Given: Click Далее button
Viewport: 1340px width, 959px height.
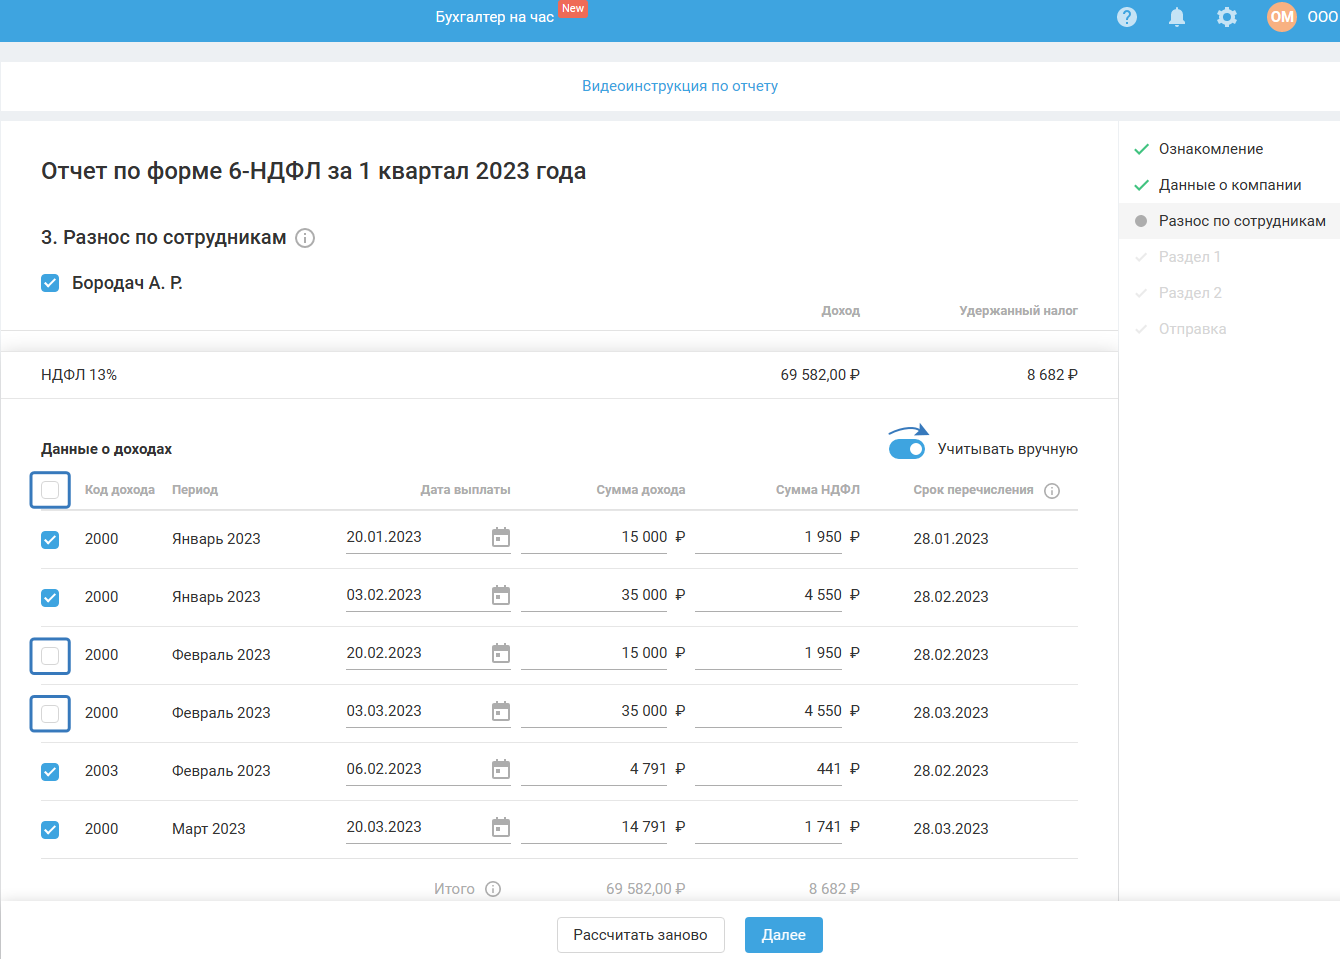Looking at the screenshot, I should pyautogui.click(x=783, y=935).
